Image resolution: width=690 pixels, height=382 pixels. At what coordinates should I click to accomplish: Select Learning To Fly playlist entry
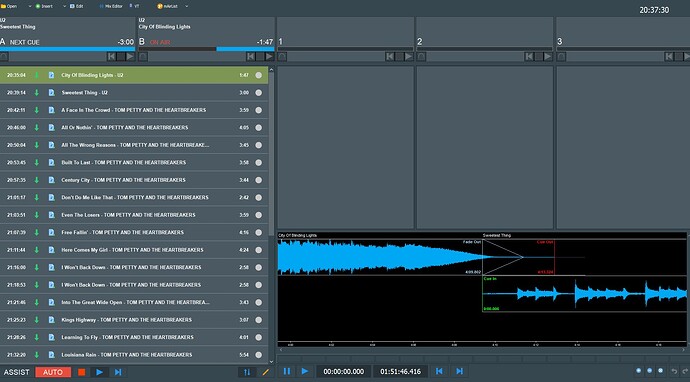pyautogui.click(x=134, y=338)
